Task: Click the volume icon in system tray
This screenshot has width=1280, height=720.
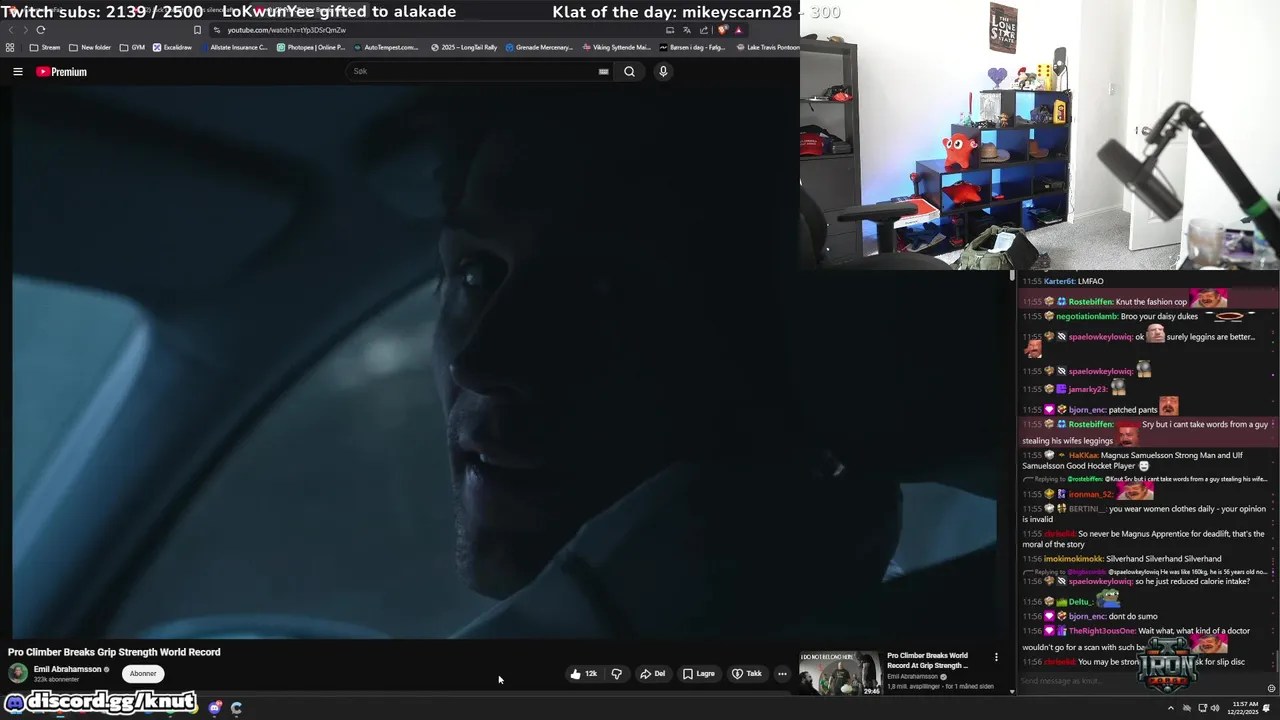Action: (x=1215, y=708)
